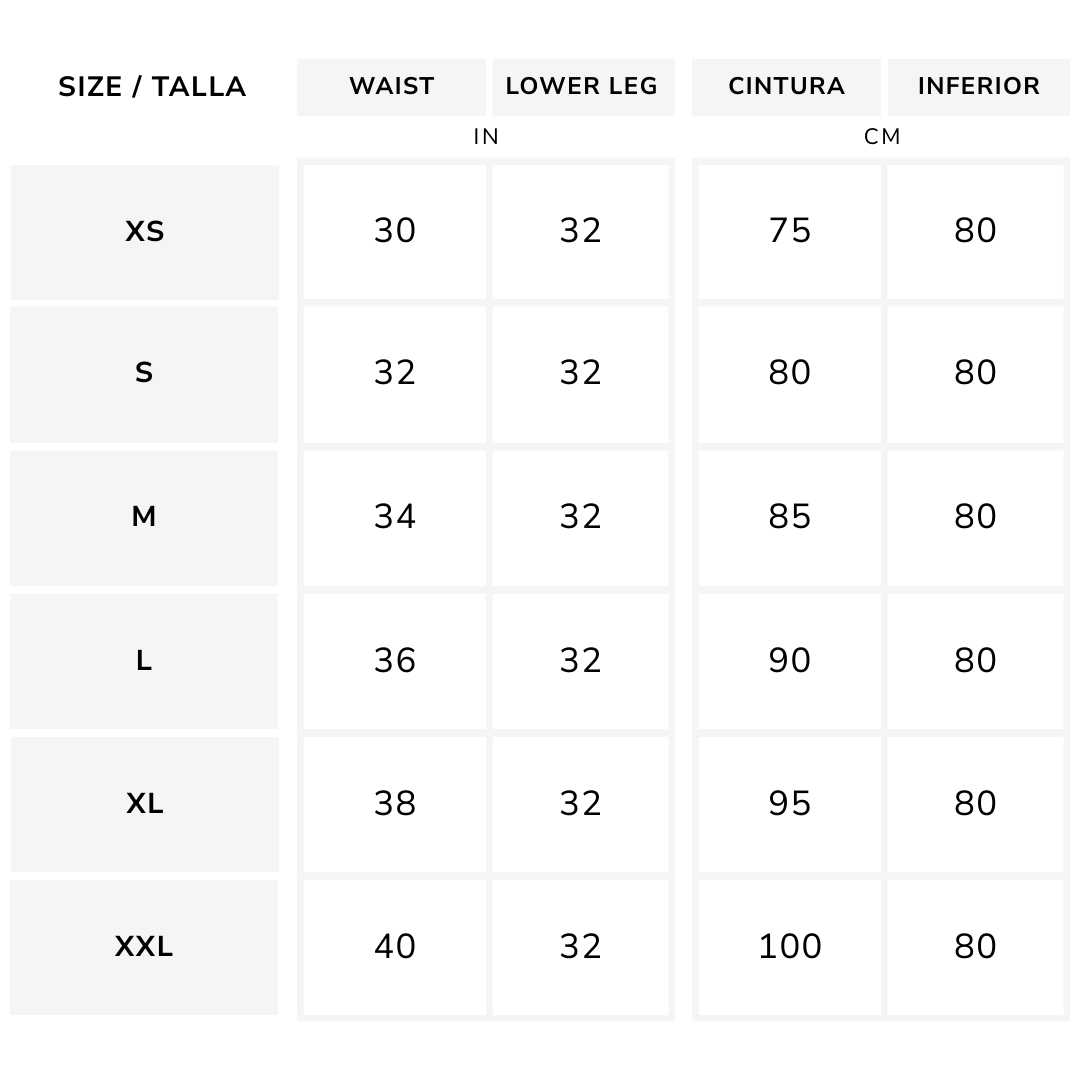Click the L cintura value 90

[x=789, y=661]
